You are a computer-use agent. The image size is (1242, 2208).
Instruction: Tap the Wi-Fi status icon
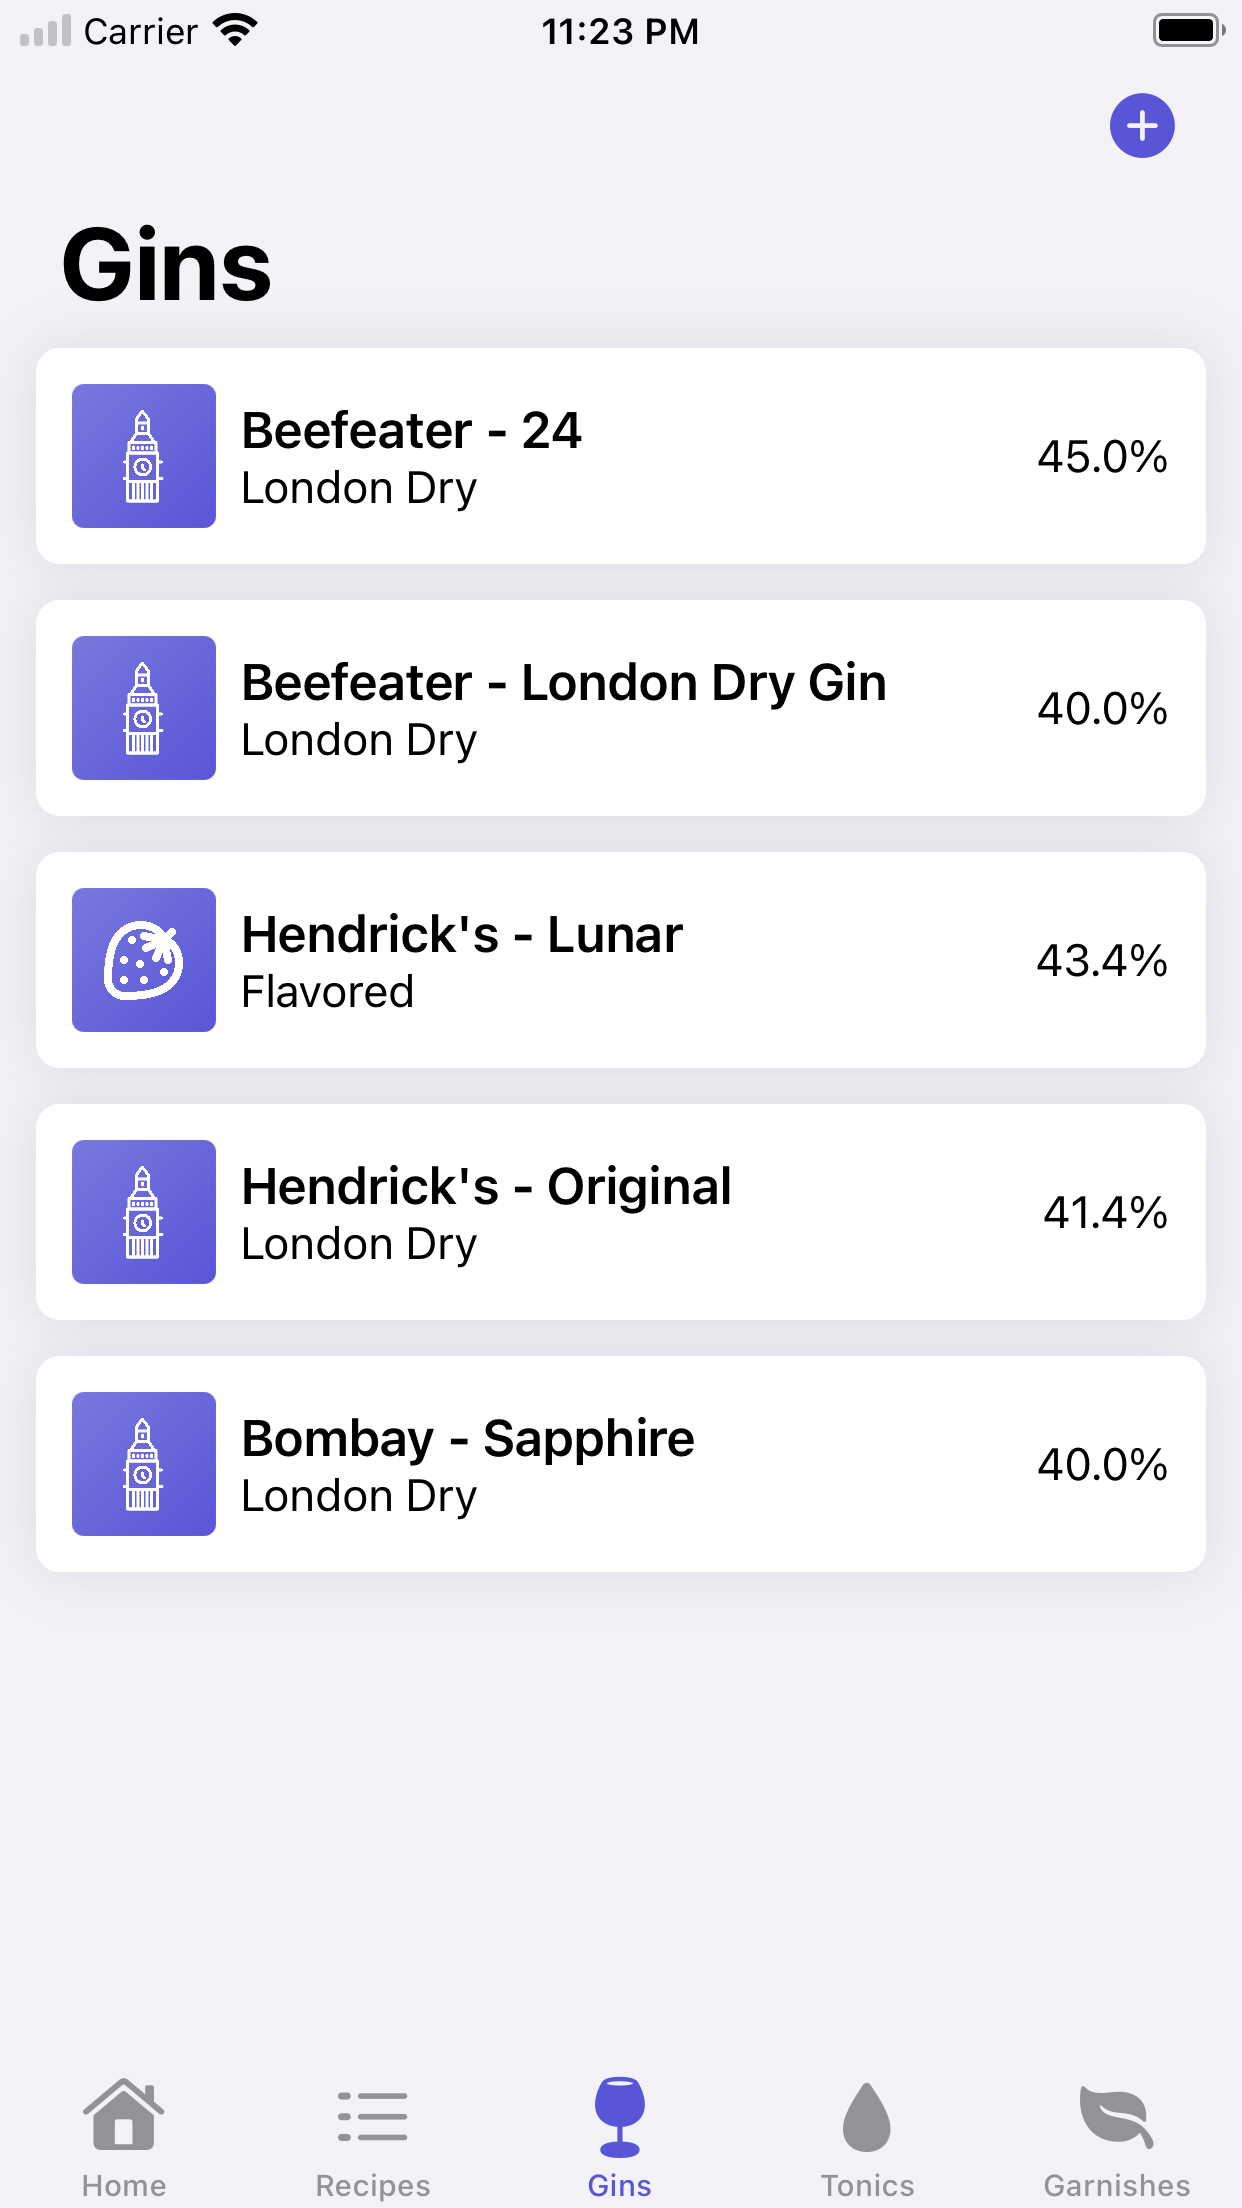[235, 31]
